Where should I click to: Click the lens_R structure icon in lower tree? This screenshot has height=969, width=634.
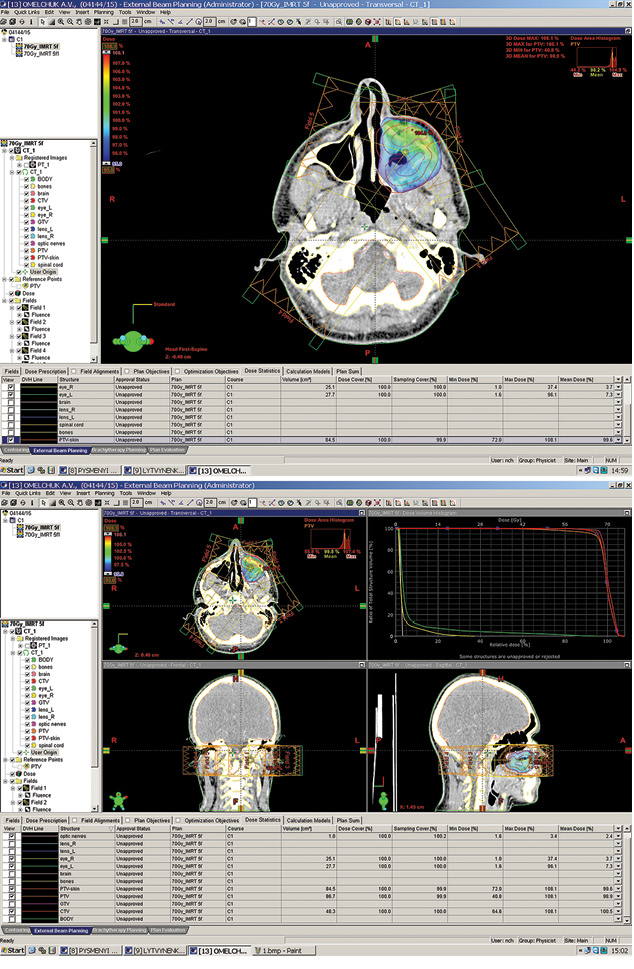pos(33,717)
